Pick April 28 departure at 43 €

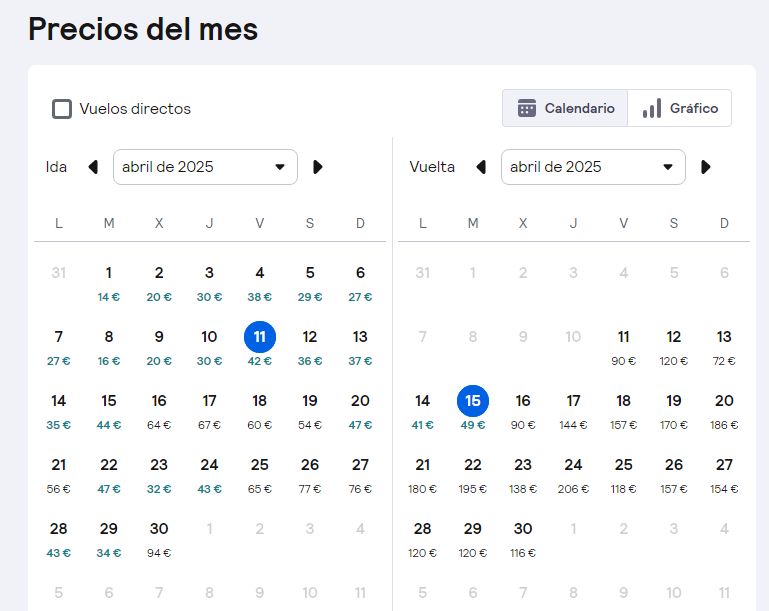(58, 540)
